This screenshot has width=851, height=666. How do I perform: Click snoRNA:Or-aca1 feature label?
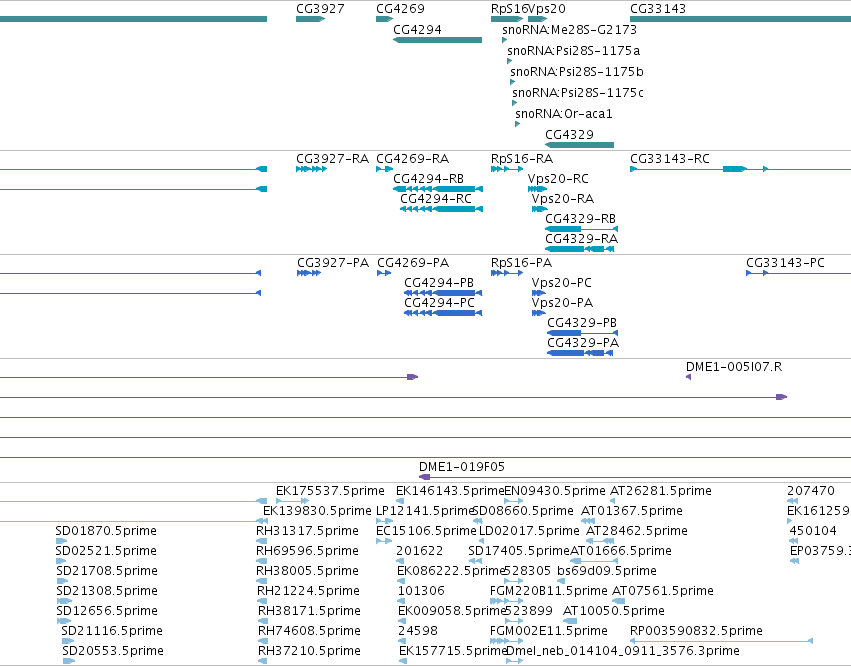[x=563, y=114]
